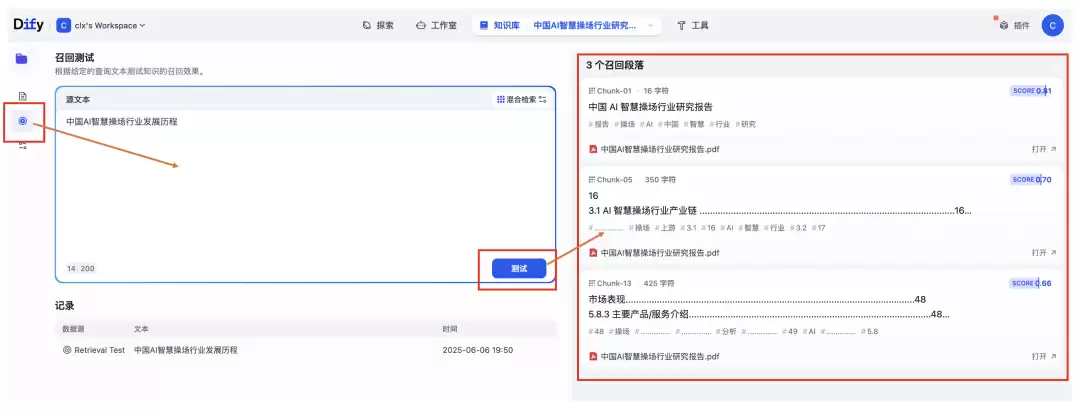Open Chunk-13 document via 打开 link
This screenshot has height=412, width=1080.
tap(1044, 356)
